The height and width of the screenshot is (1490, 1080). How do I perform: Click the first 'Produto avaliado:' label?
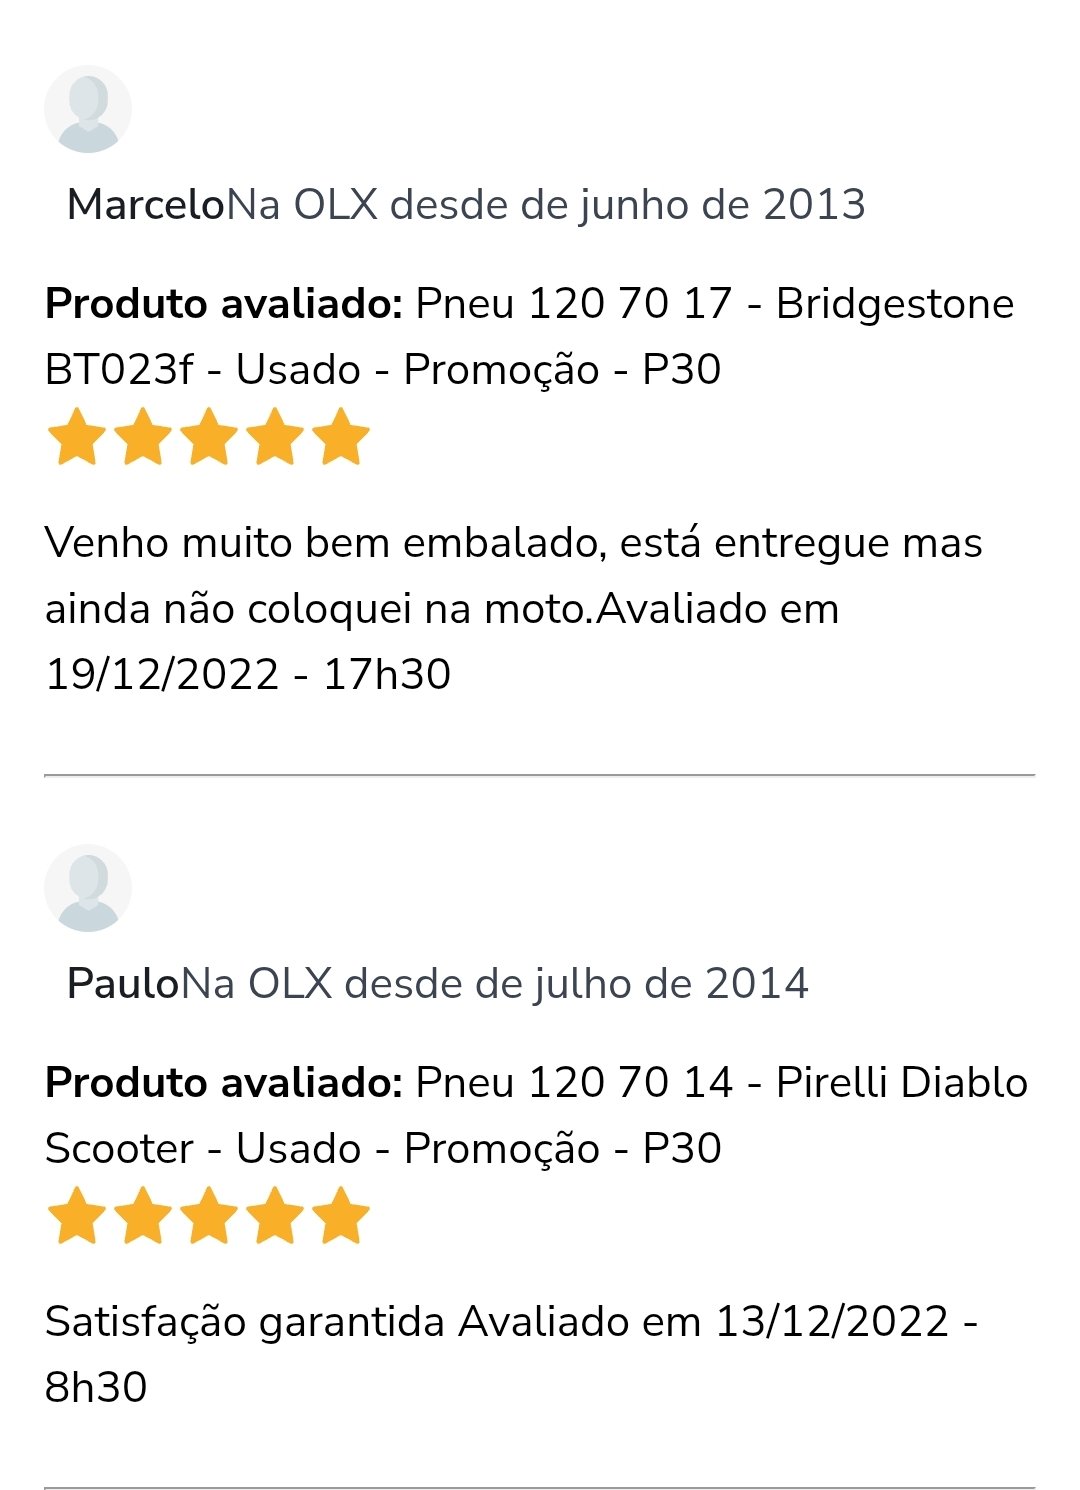(224, 303)
